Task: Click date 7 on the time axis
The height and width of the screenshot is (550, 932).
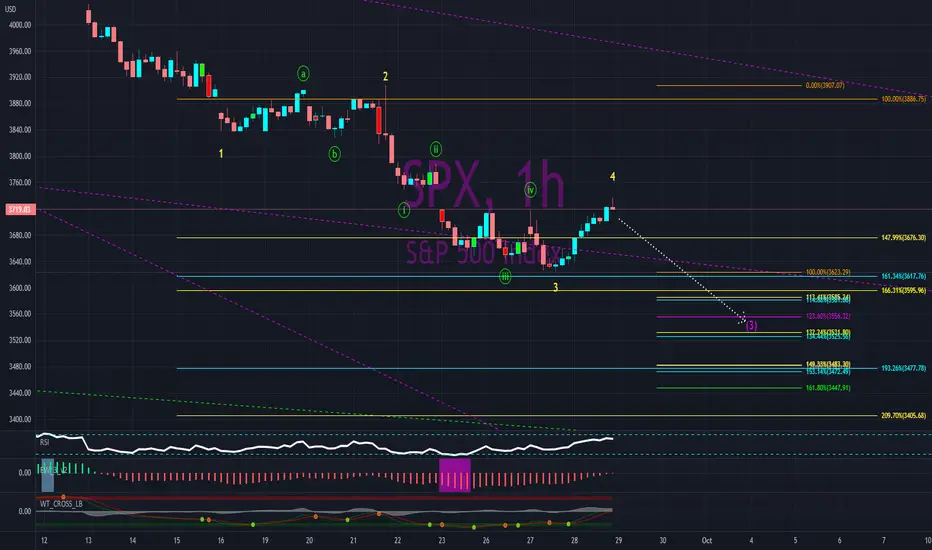Action: tap(883, 540)
